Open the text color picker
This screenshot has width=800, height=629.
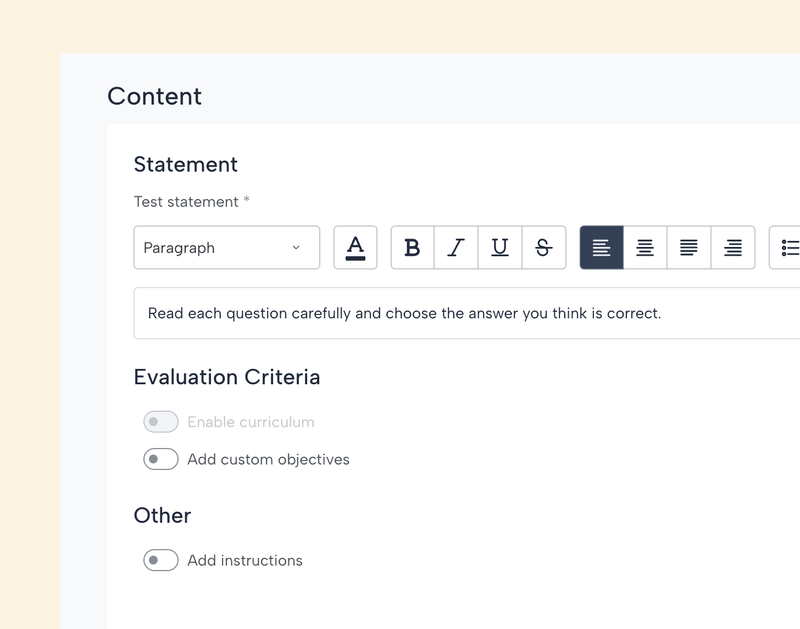click(355, 248)
